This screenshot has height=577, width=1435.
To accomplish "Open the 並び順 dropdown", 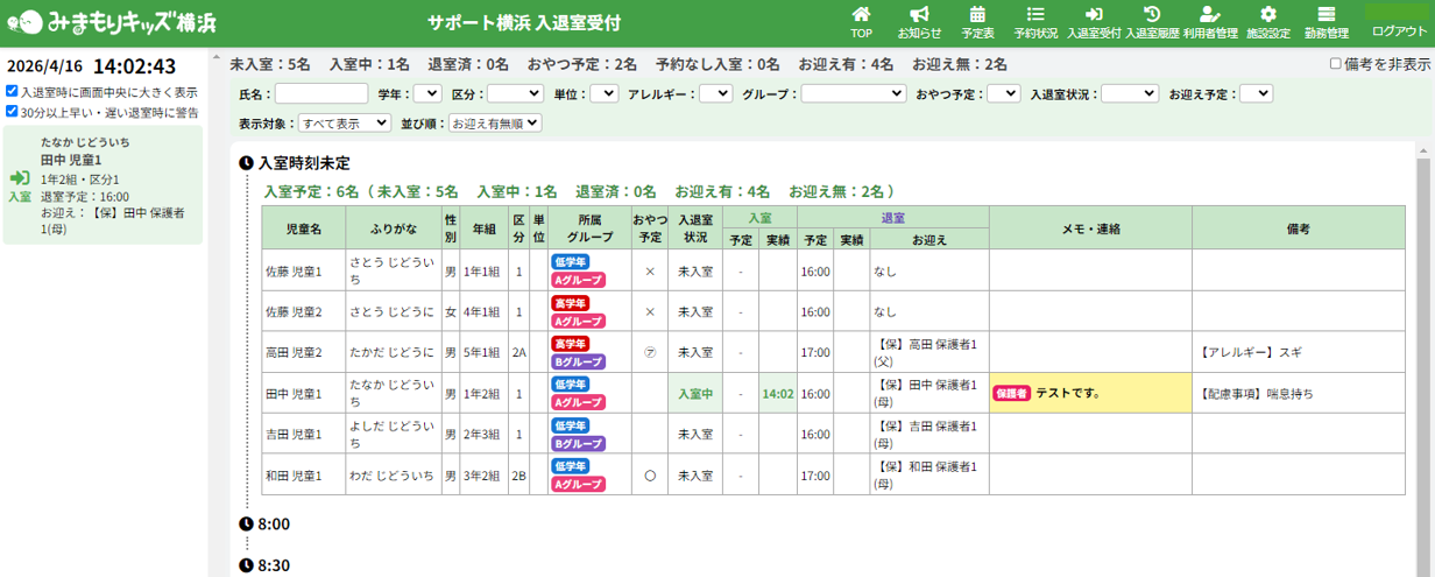I will coord(495,123).
